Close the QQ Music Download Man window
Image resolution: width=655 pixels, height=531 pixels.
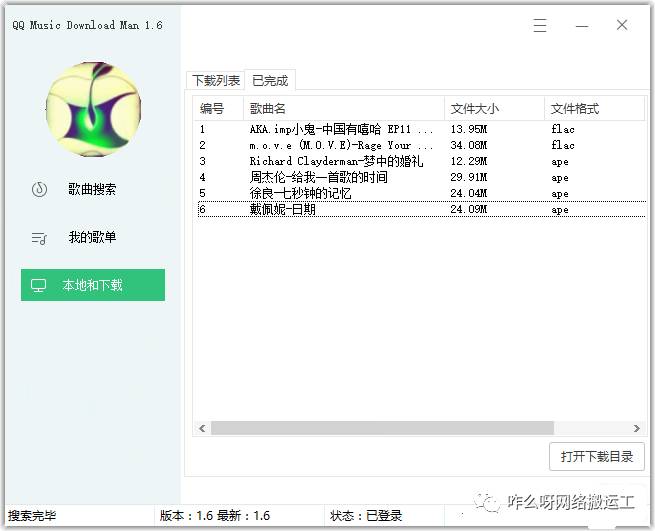point(622,25)
